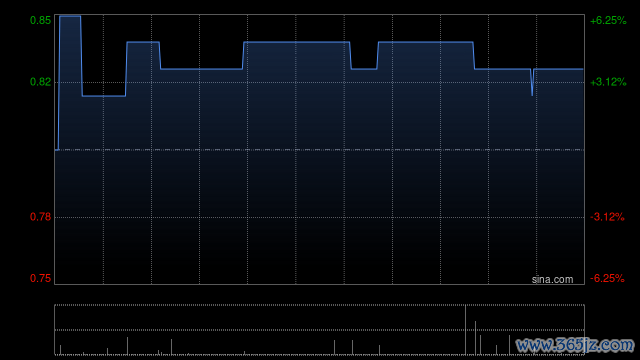Select the final flat segment of the price line
This screenshot has width=640, height=360.
(559, 69)
